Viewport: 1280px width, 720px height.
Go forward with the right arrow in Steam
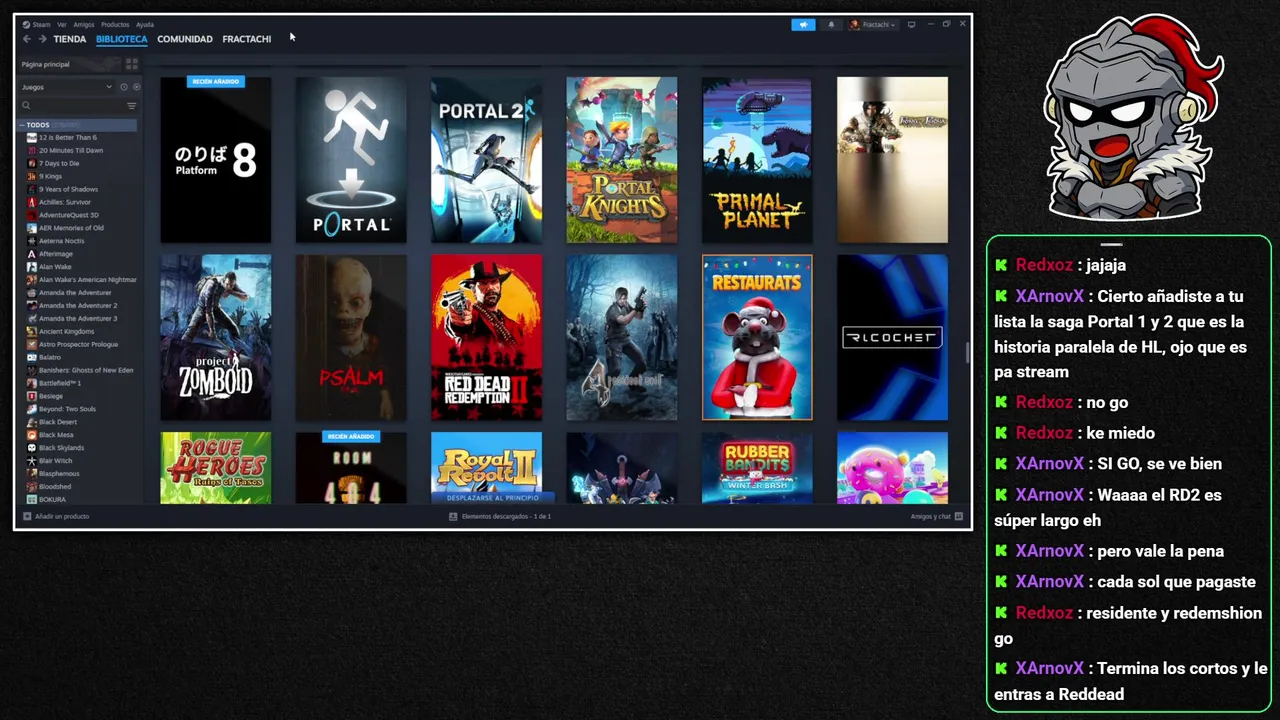pyautogui.click(x=42, y=39)
